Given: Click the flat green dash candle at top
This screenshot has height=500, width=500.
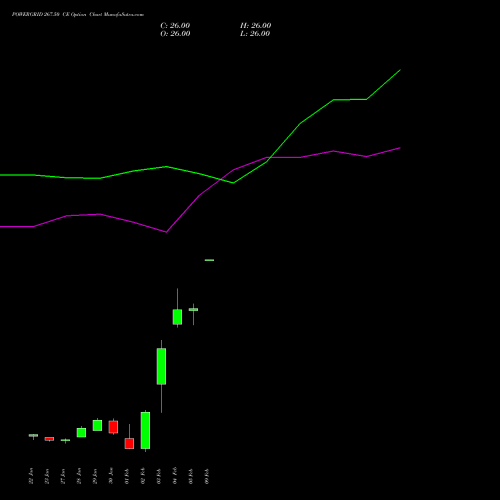Looking at the screenshot, I should [x=209, y=260].
